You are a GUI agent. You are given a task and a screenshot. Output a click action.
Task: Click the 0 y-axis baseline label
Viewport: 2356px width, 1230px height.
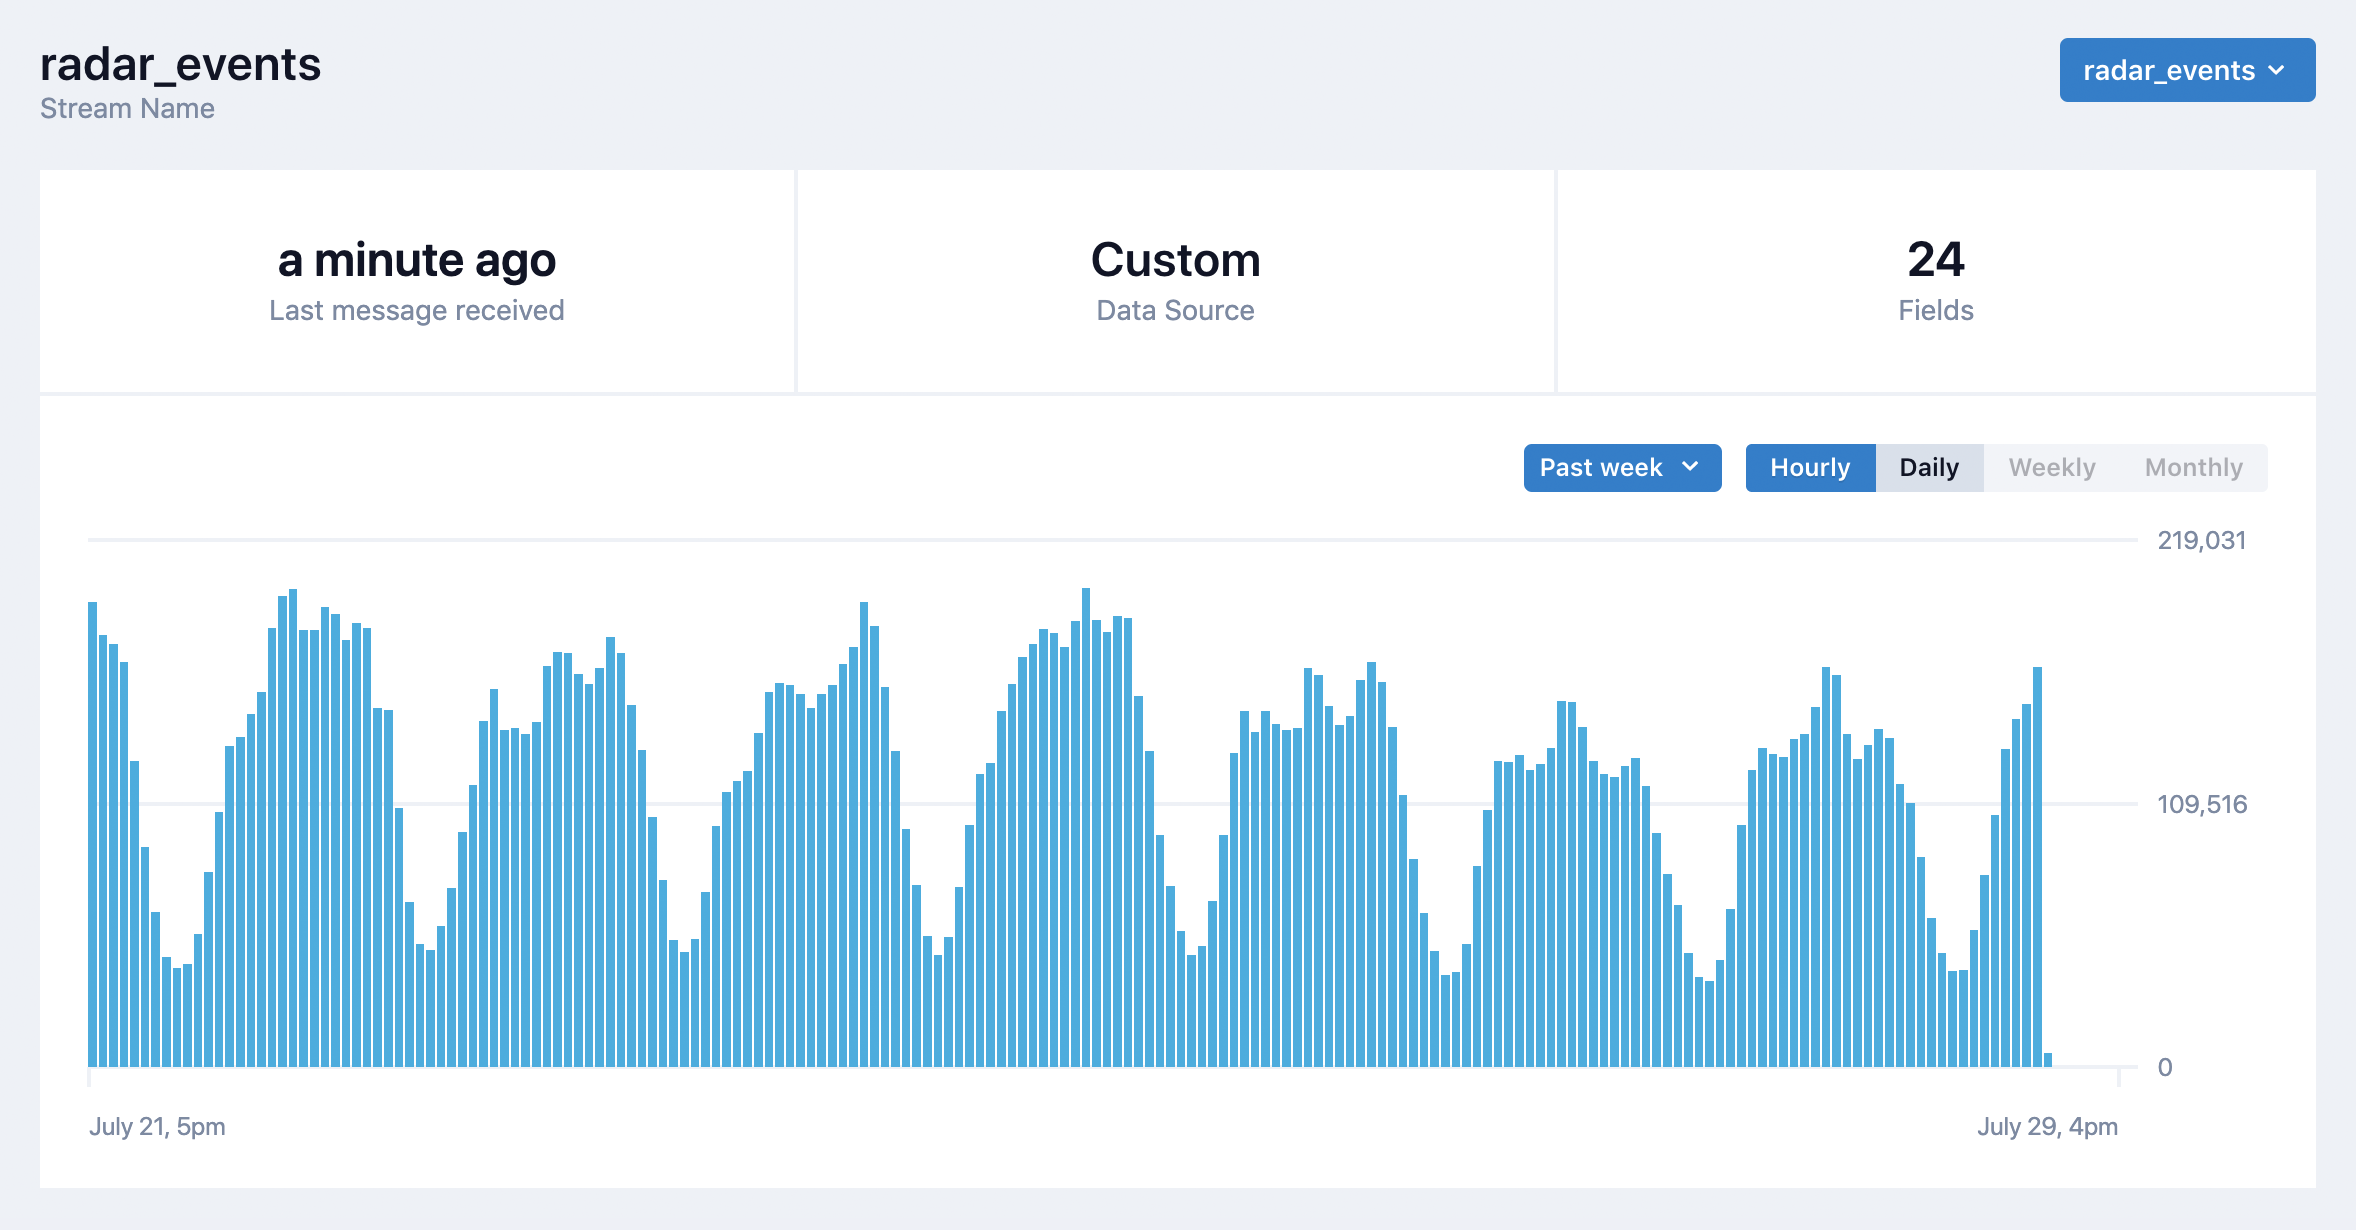[x=2164, y=1067]
